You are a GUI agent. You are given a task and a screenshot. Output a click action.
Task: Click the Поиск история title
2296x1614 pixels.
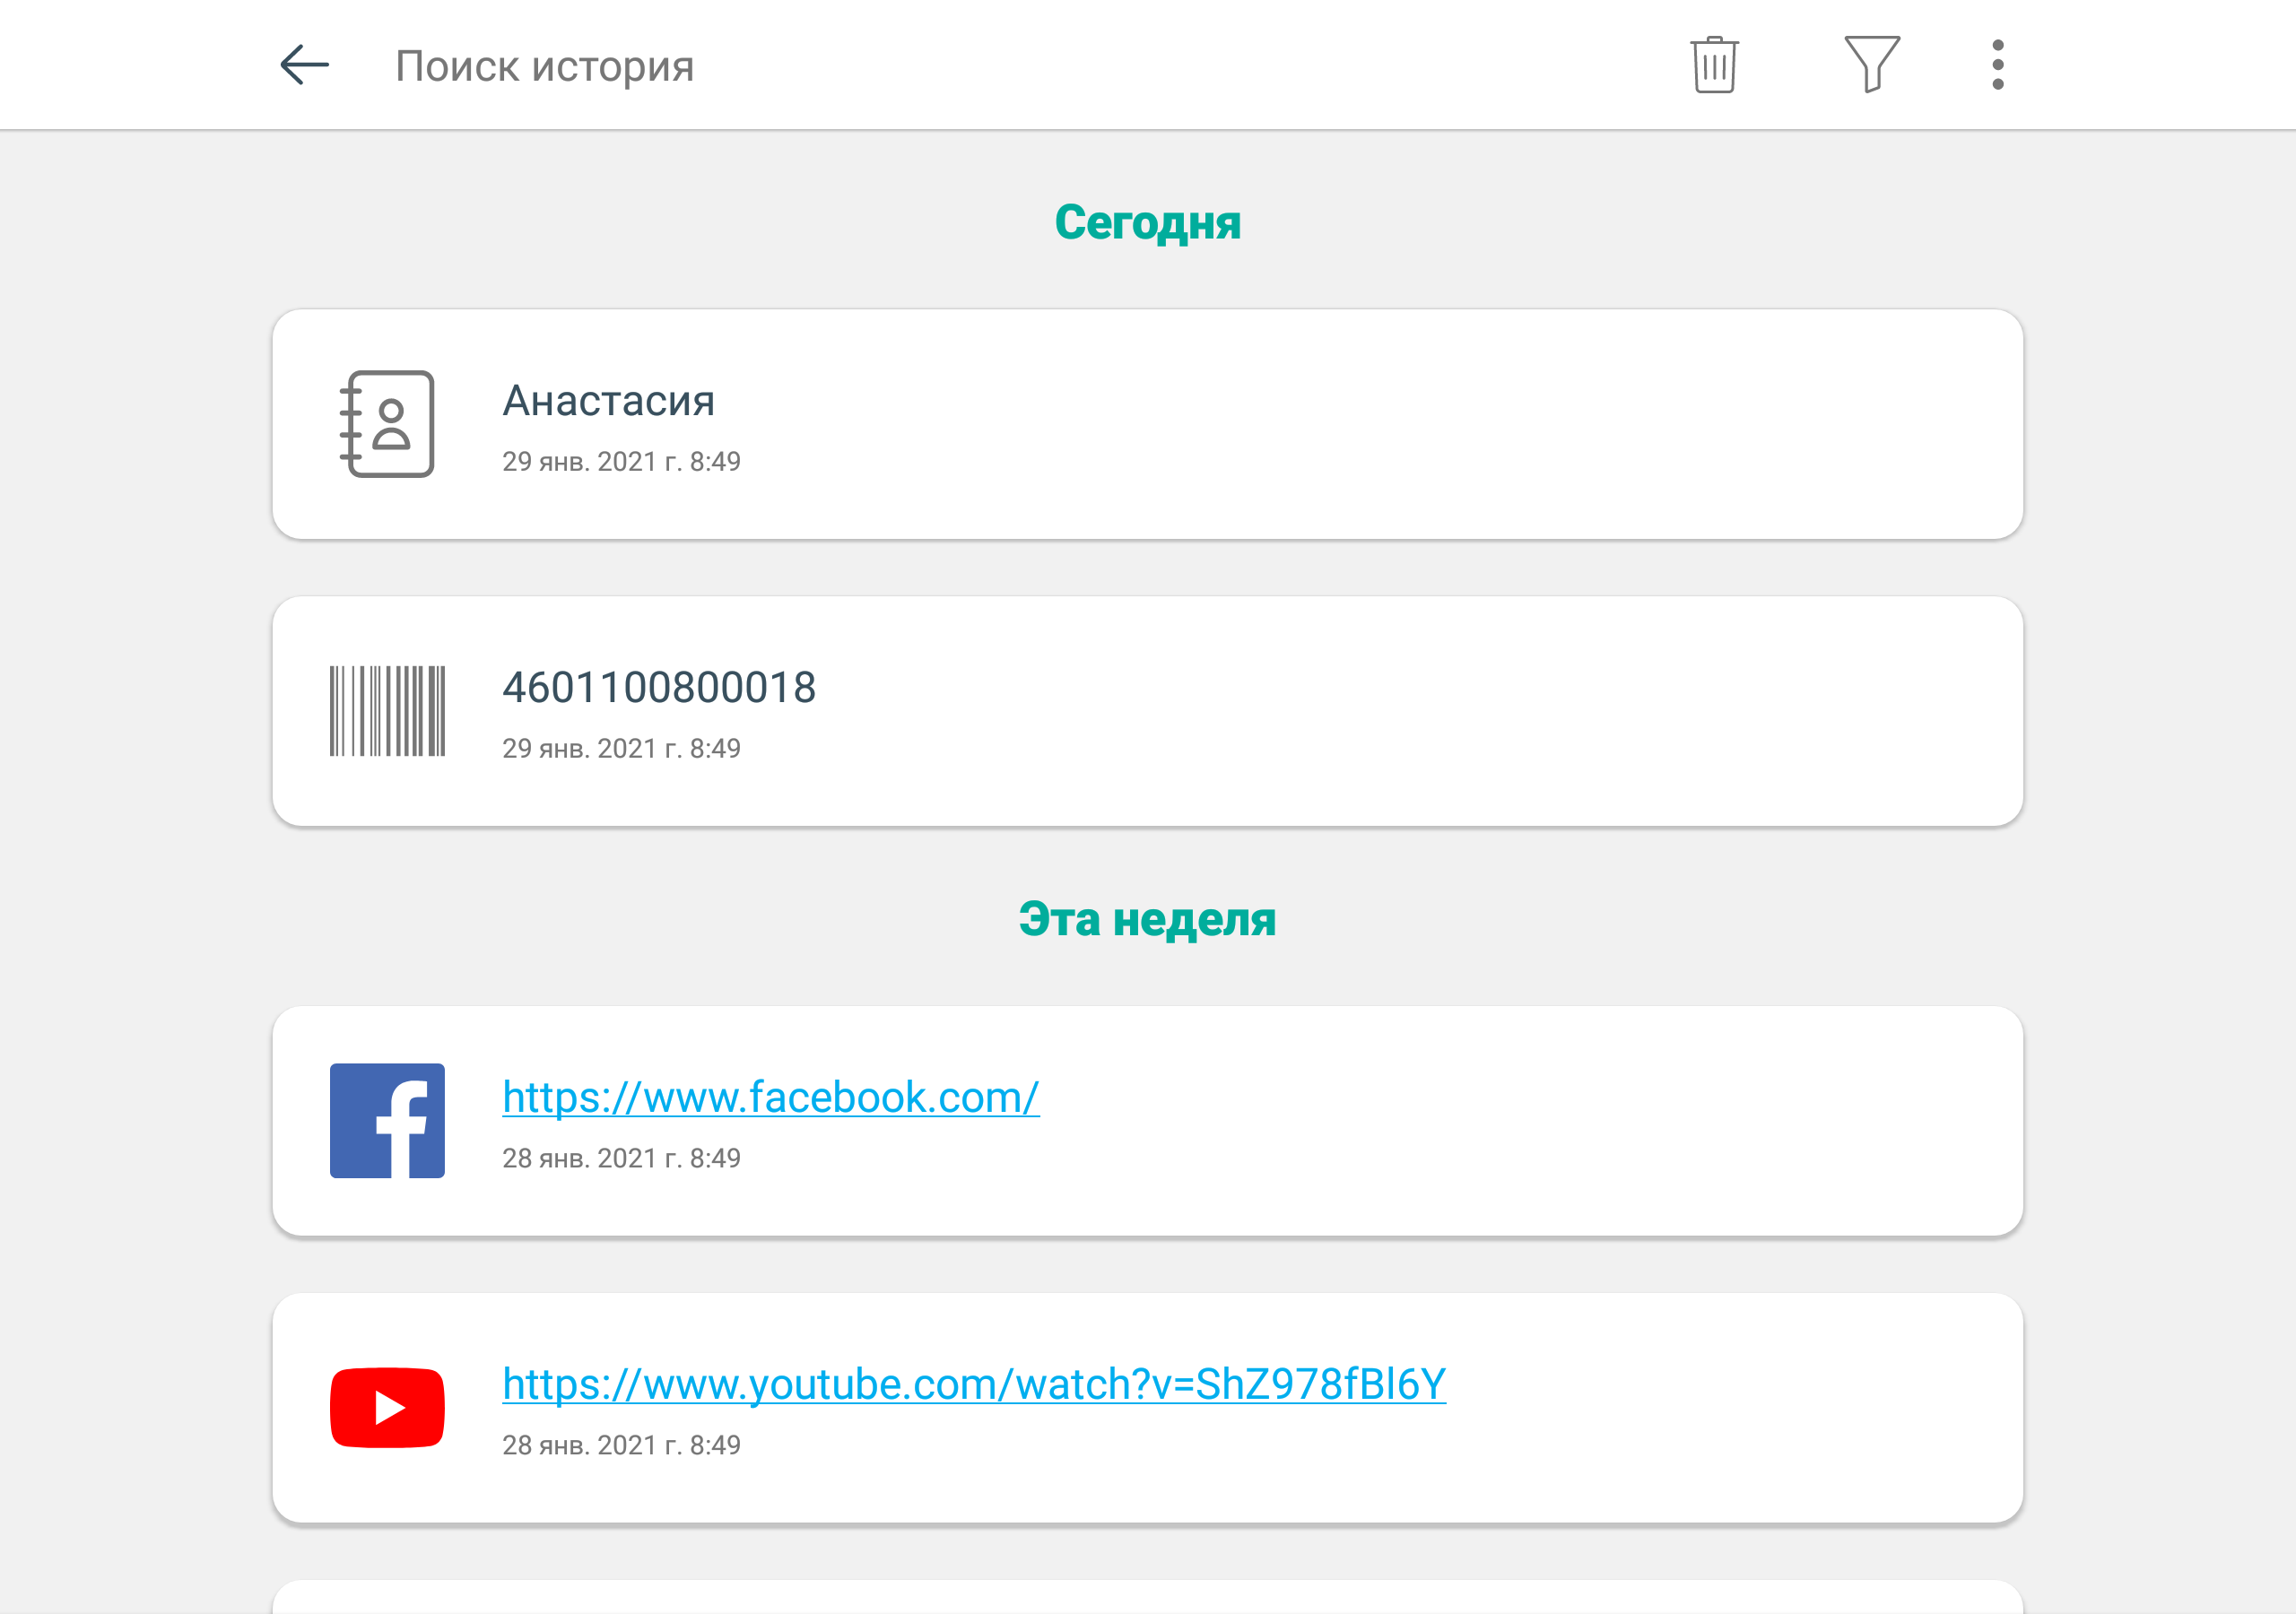[544, 66]
